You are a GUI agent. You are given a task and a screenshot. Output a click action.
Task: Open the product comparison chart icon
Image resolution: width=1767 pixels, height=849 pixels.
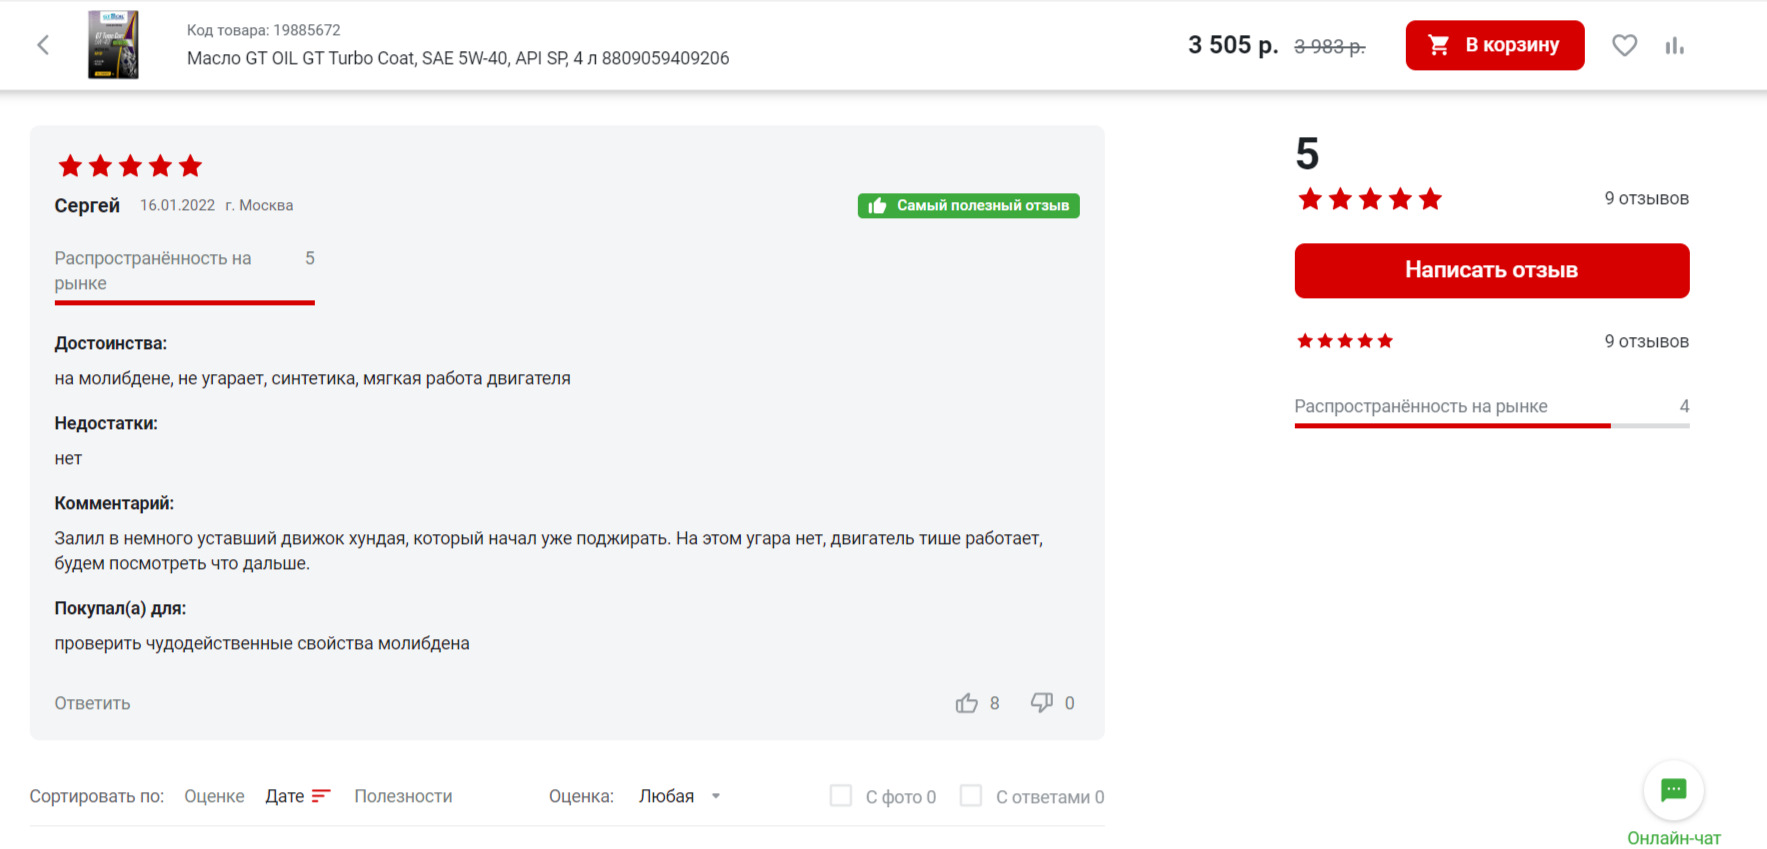(x=1674, y=45)
